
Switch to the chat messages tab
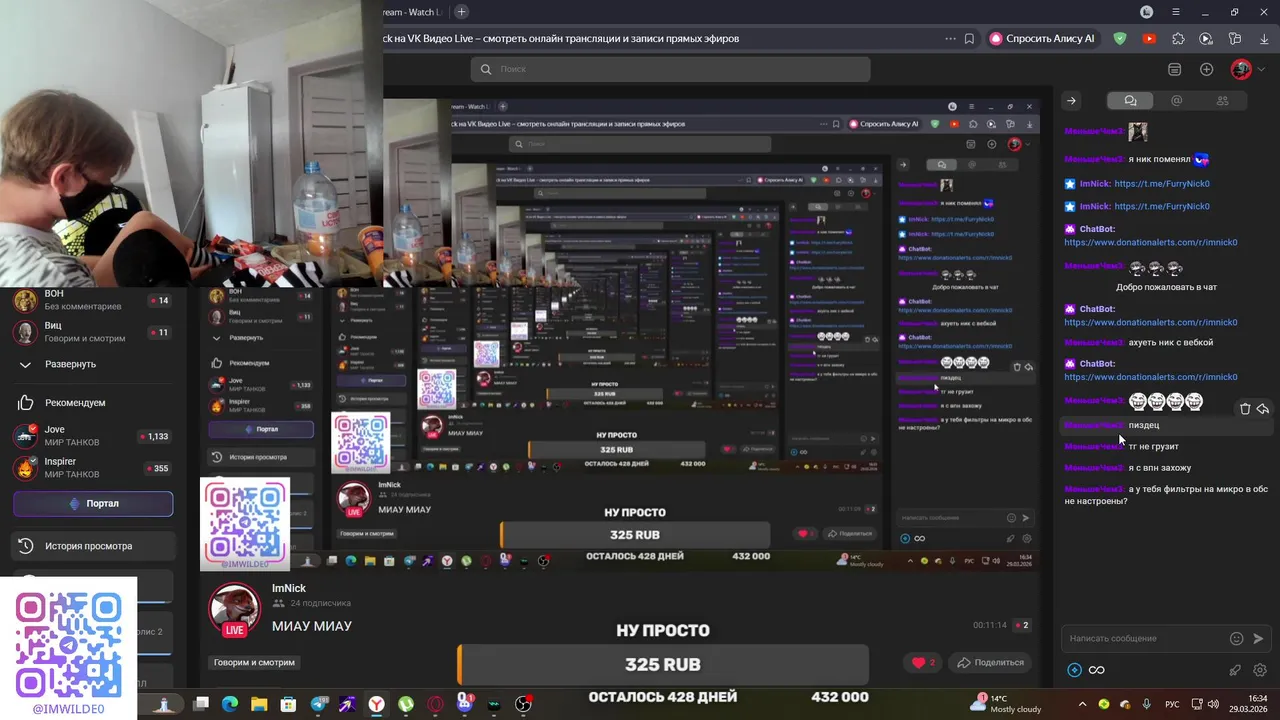[1130, 101]
